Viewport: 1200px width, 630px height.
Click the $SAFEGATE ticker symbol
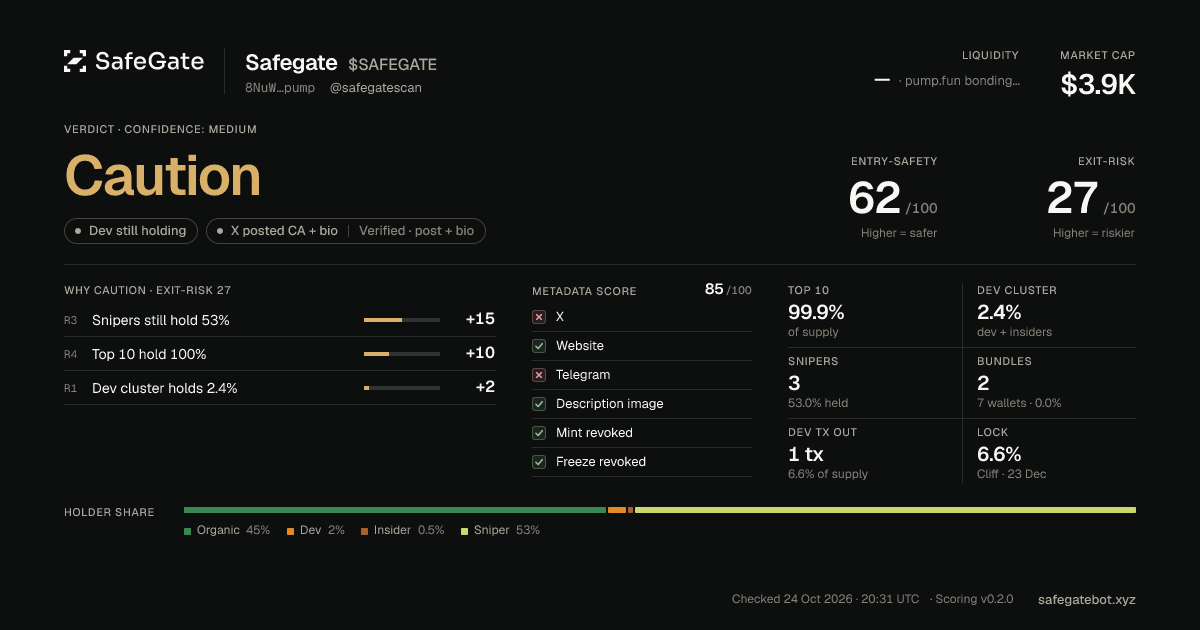(392, 64)
